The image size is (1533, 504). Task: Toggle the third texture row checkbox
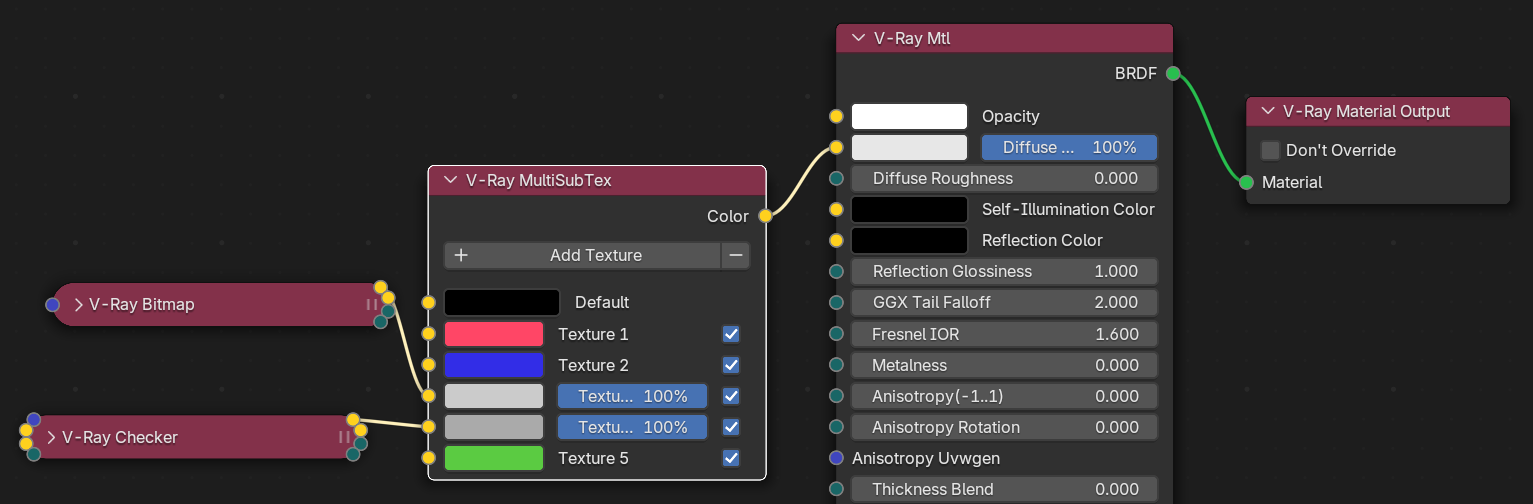tap(731, 396)
